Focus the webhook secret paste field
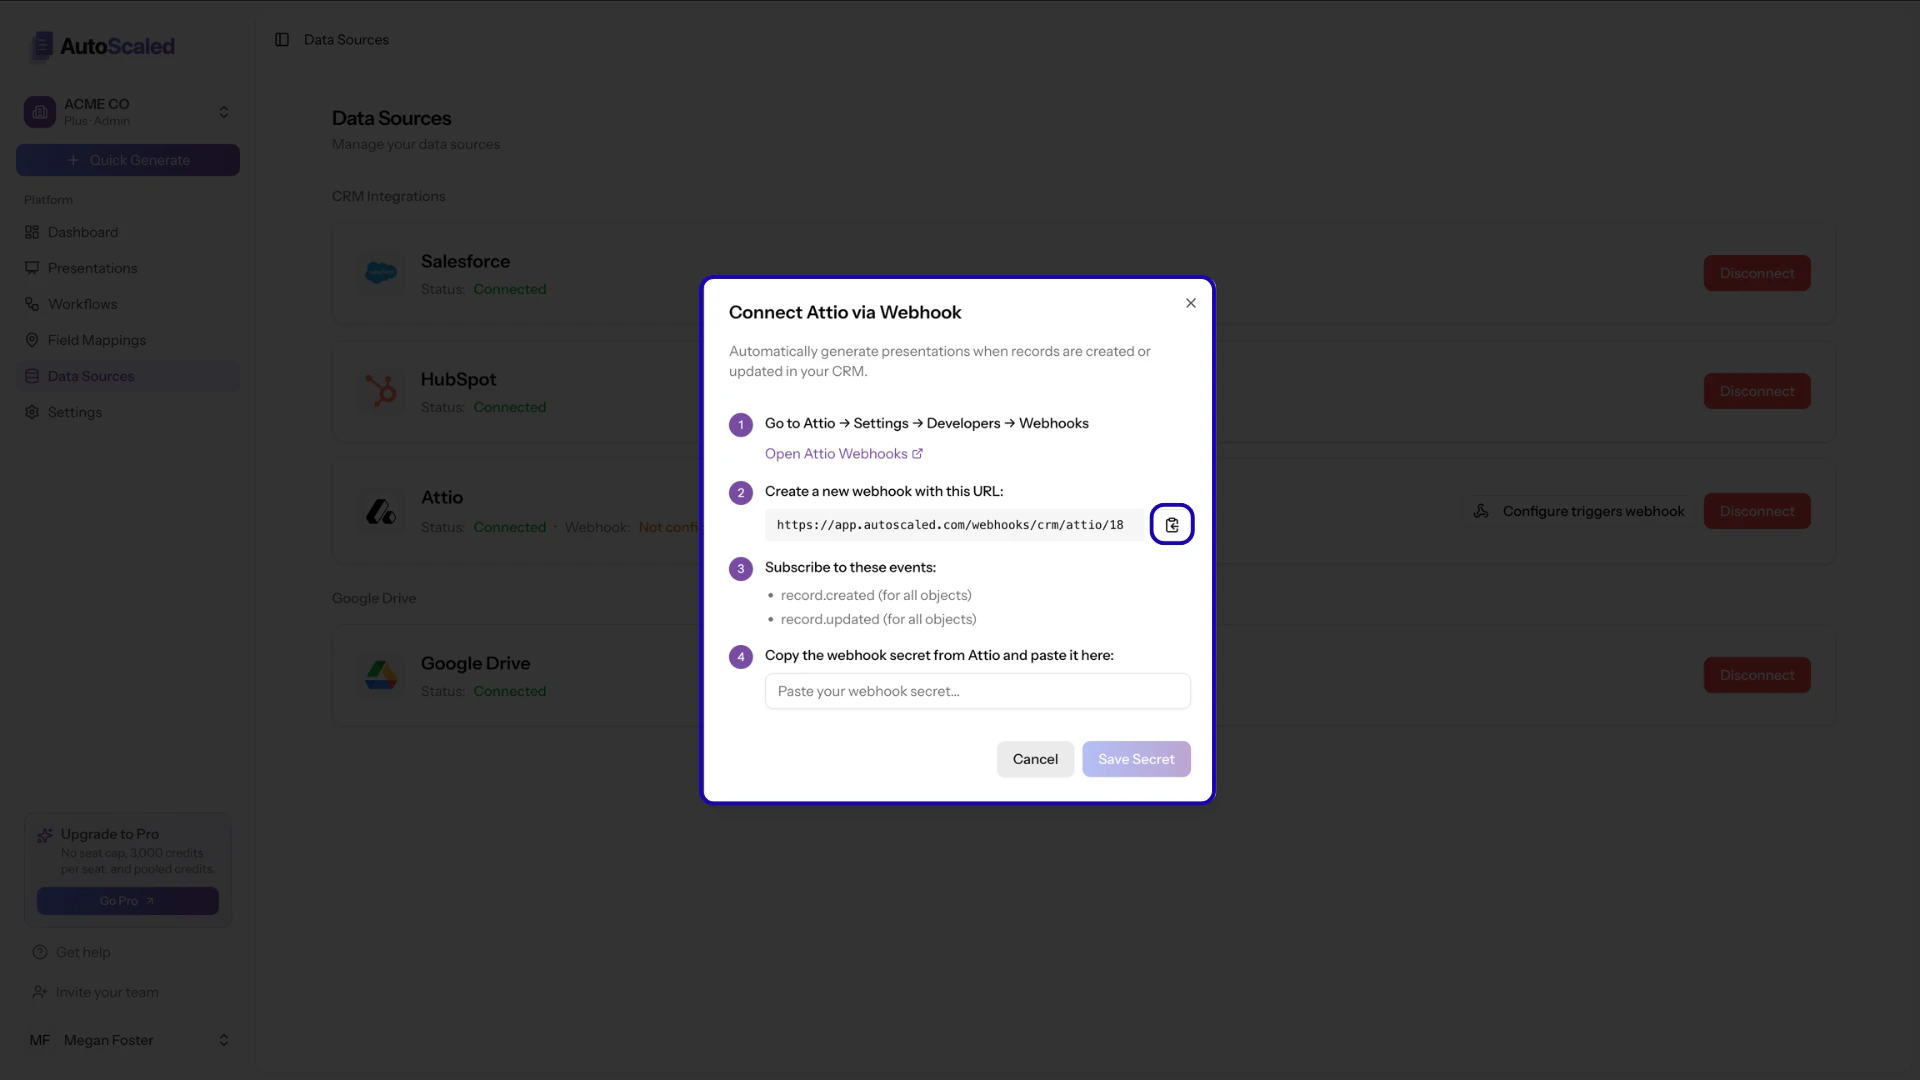1920x1080 pixels. (x=977, y=691)
